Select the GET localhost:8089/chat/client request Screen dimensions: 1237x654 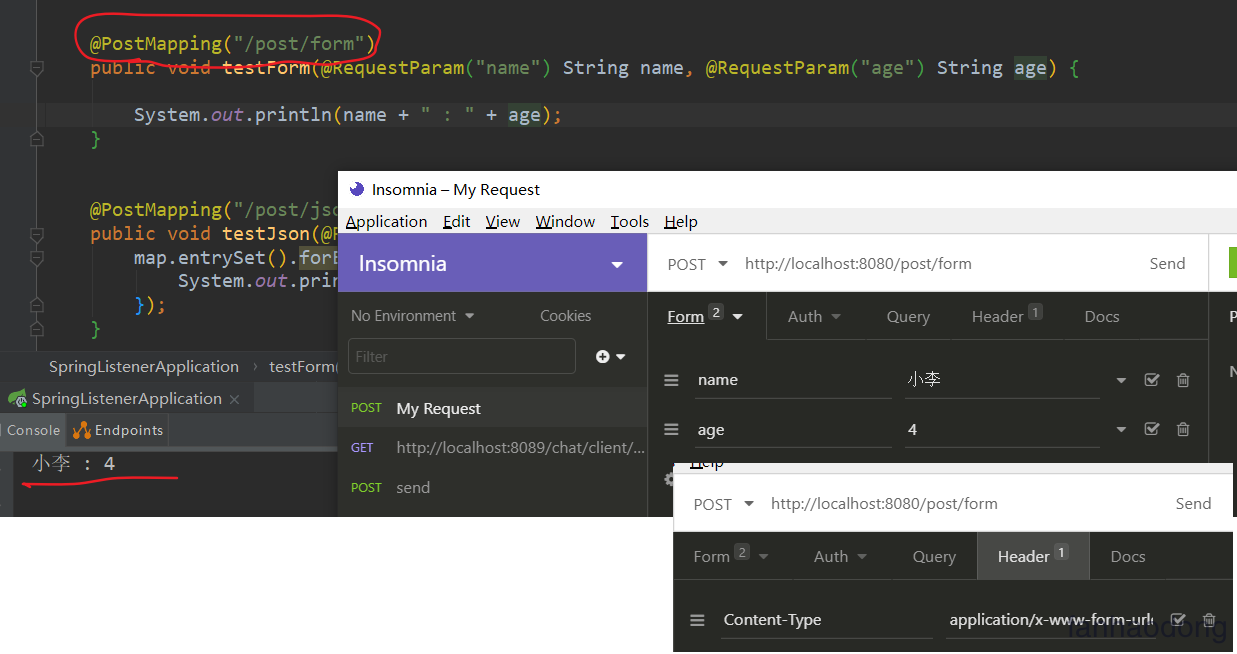(493, 448)
